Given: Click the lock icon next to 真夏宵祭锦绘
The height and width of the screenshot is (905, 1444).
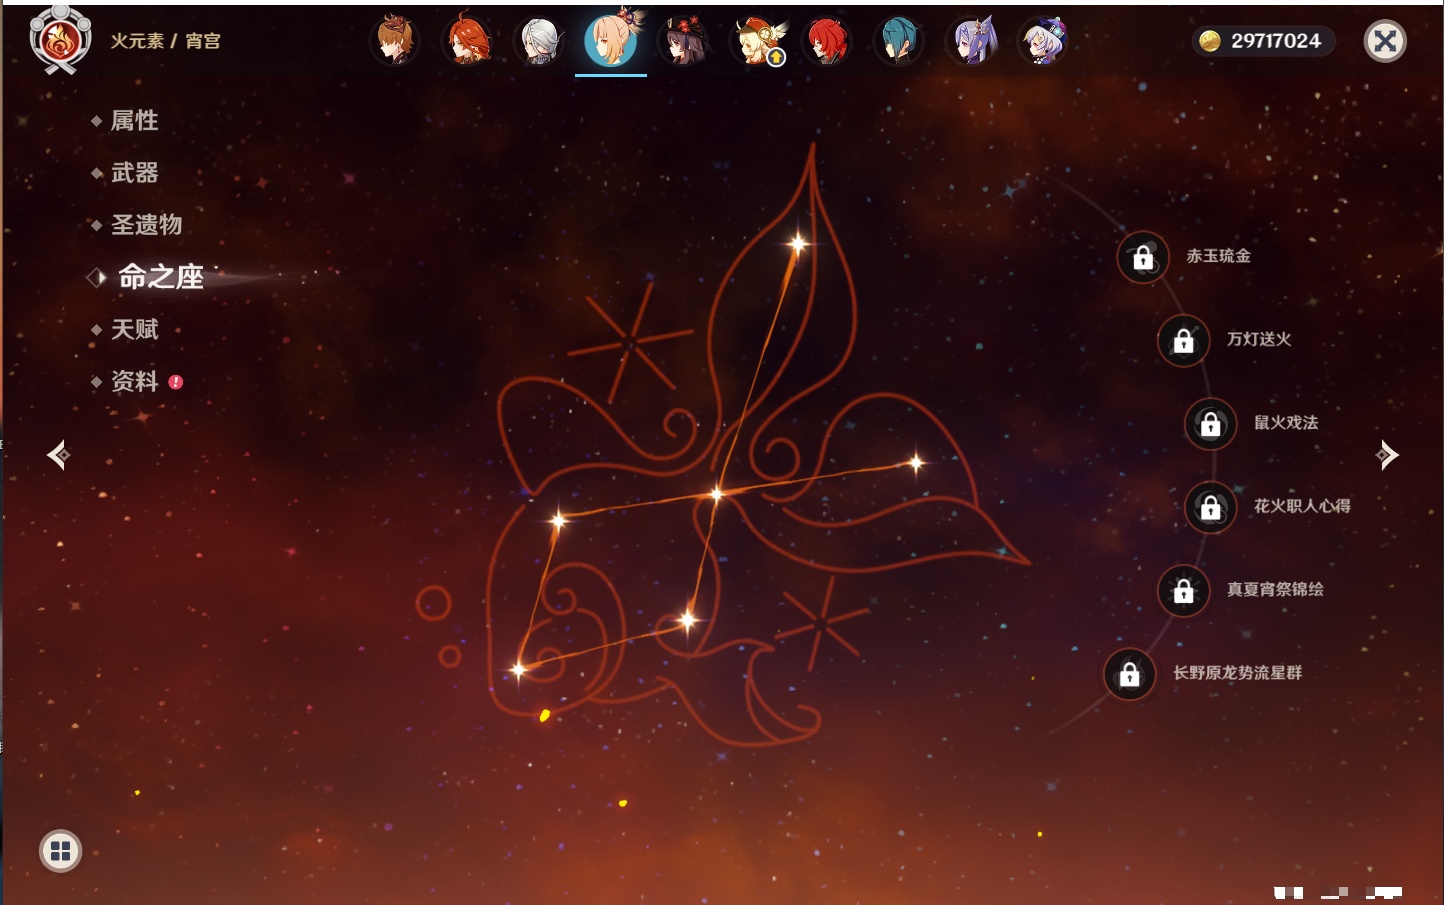Looking at the screenshot, I should (1184, 591).
